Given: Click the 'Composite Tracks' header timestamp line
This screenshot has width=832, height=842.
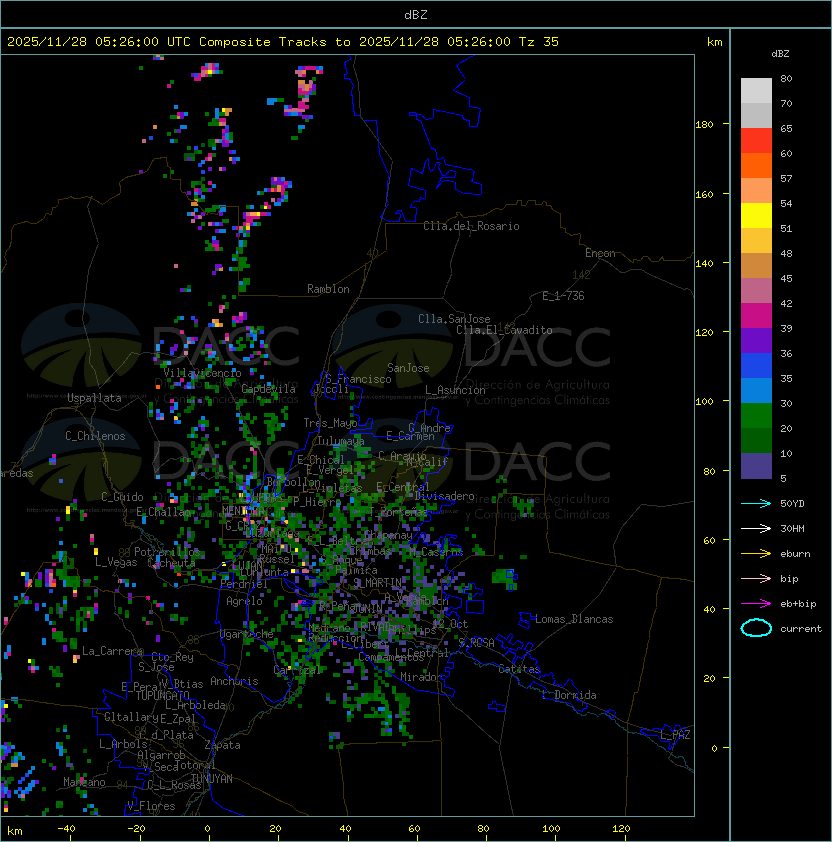Looking at the screenshot, I should click(x=283, y=42).
